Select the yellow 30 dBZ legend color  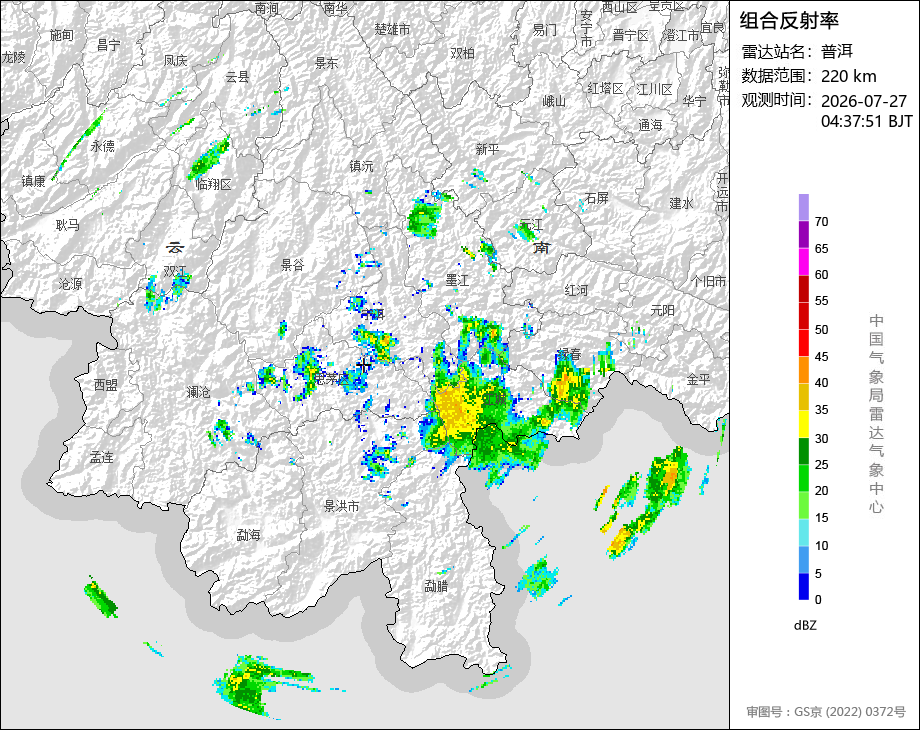[804, 424]
